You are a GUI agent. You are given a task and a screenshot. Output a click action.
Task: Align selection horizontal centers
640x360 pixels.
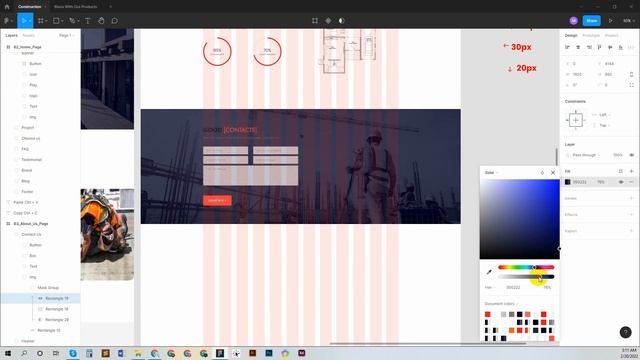[578, 47]
